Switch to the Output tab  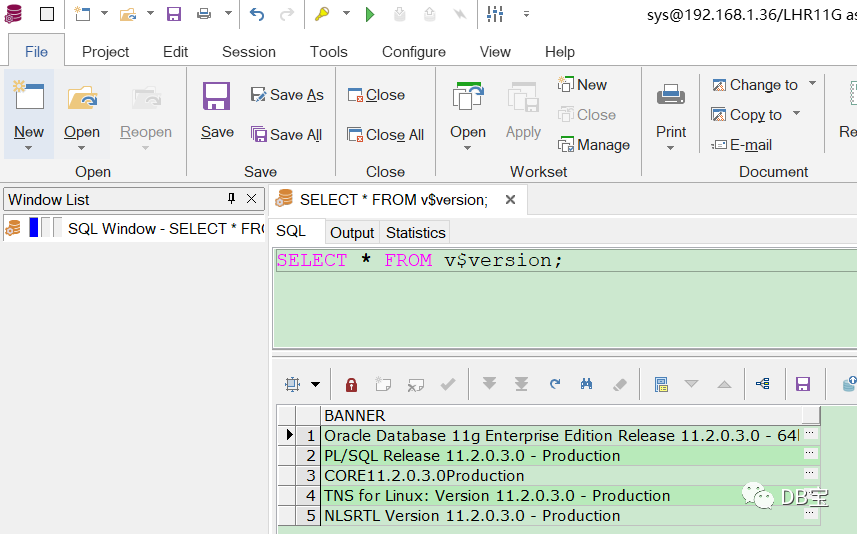coord(352,233)
